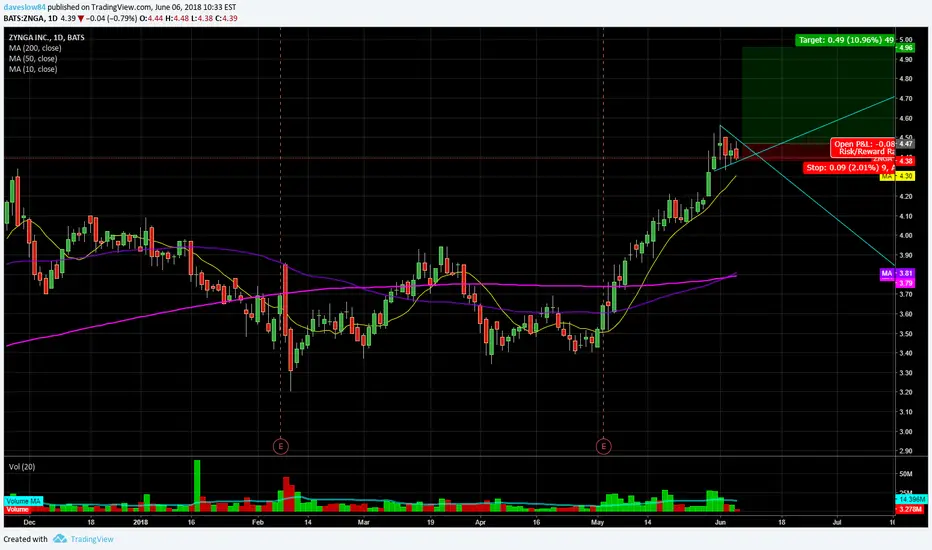Click the green 4.96 price tag
932x550 pixels.
tap(906, 48)
